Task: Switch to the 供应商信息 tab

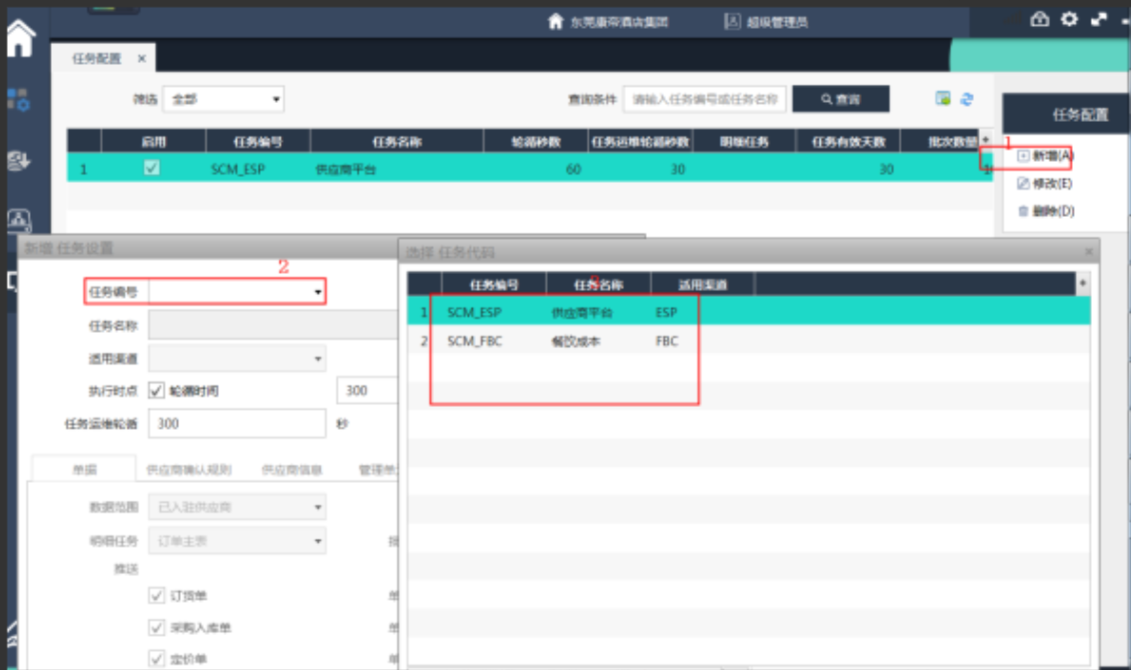Action: coord(291,468)
